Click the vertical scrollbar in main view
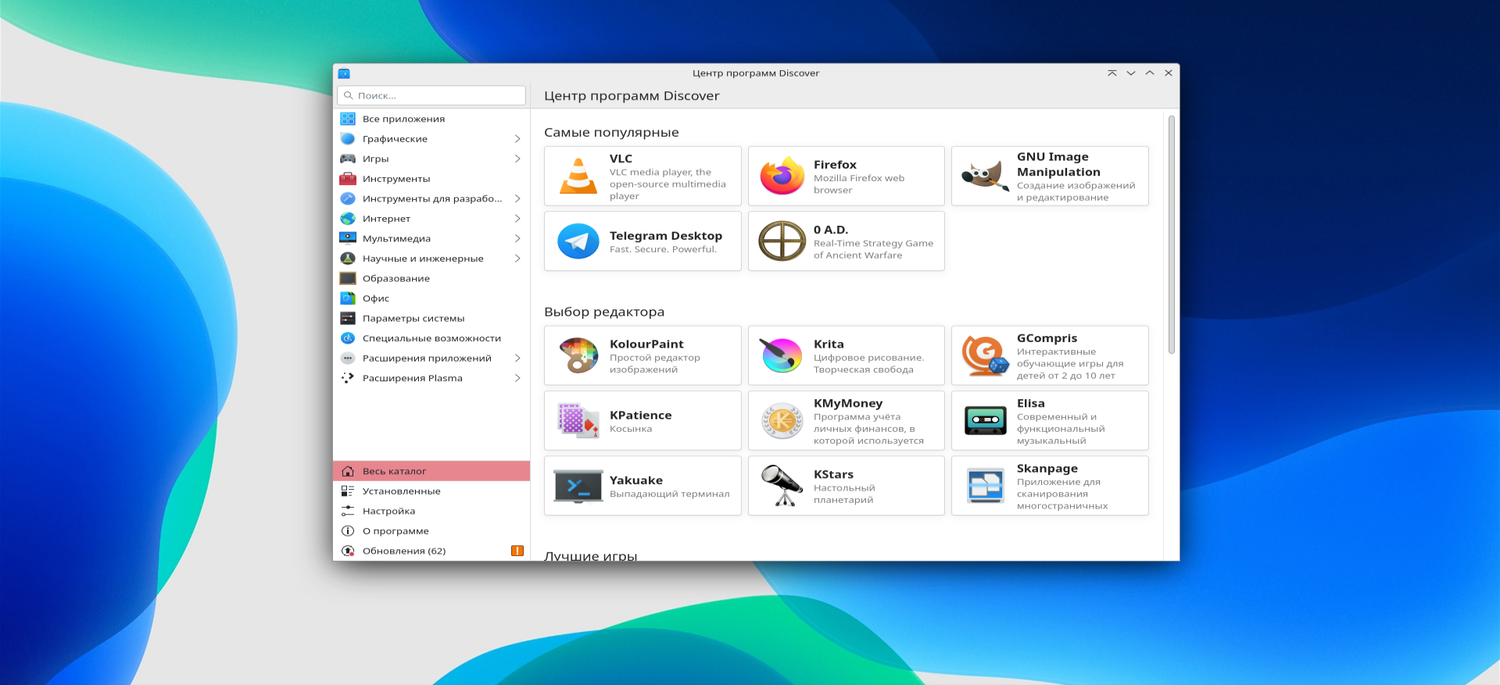Image resolution: width=1500 pixels, height=685 pixels. click(1171, 234)
